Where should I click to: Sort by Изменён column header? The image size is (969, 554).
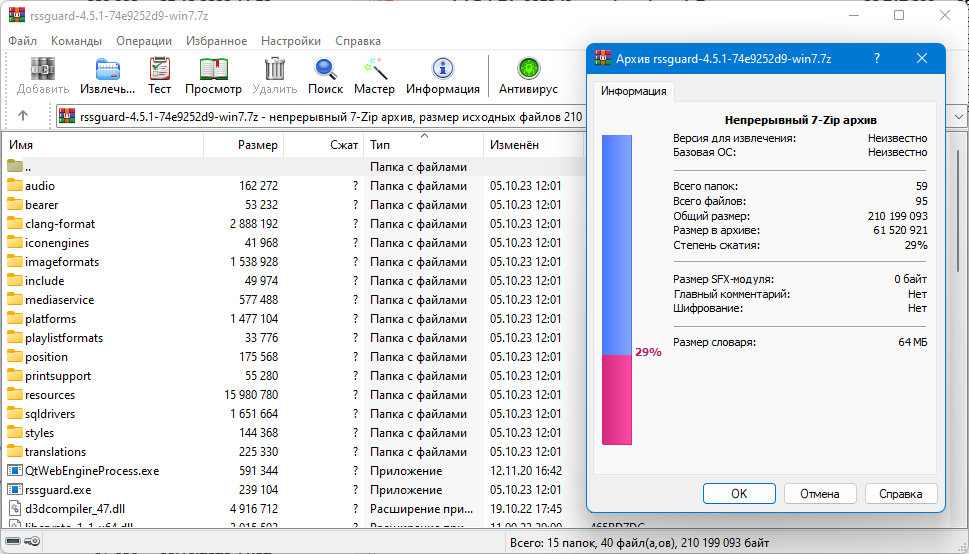[533, 145]
